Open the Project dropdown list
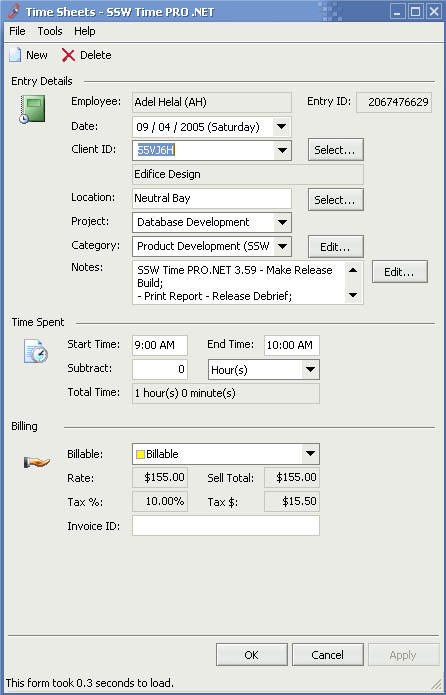Screen dimensions: 446x695 click(282, 223)
